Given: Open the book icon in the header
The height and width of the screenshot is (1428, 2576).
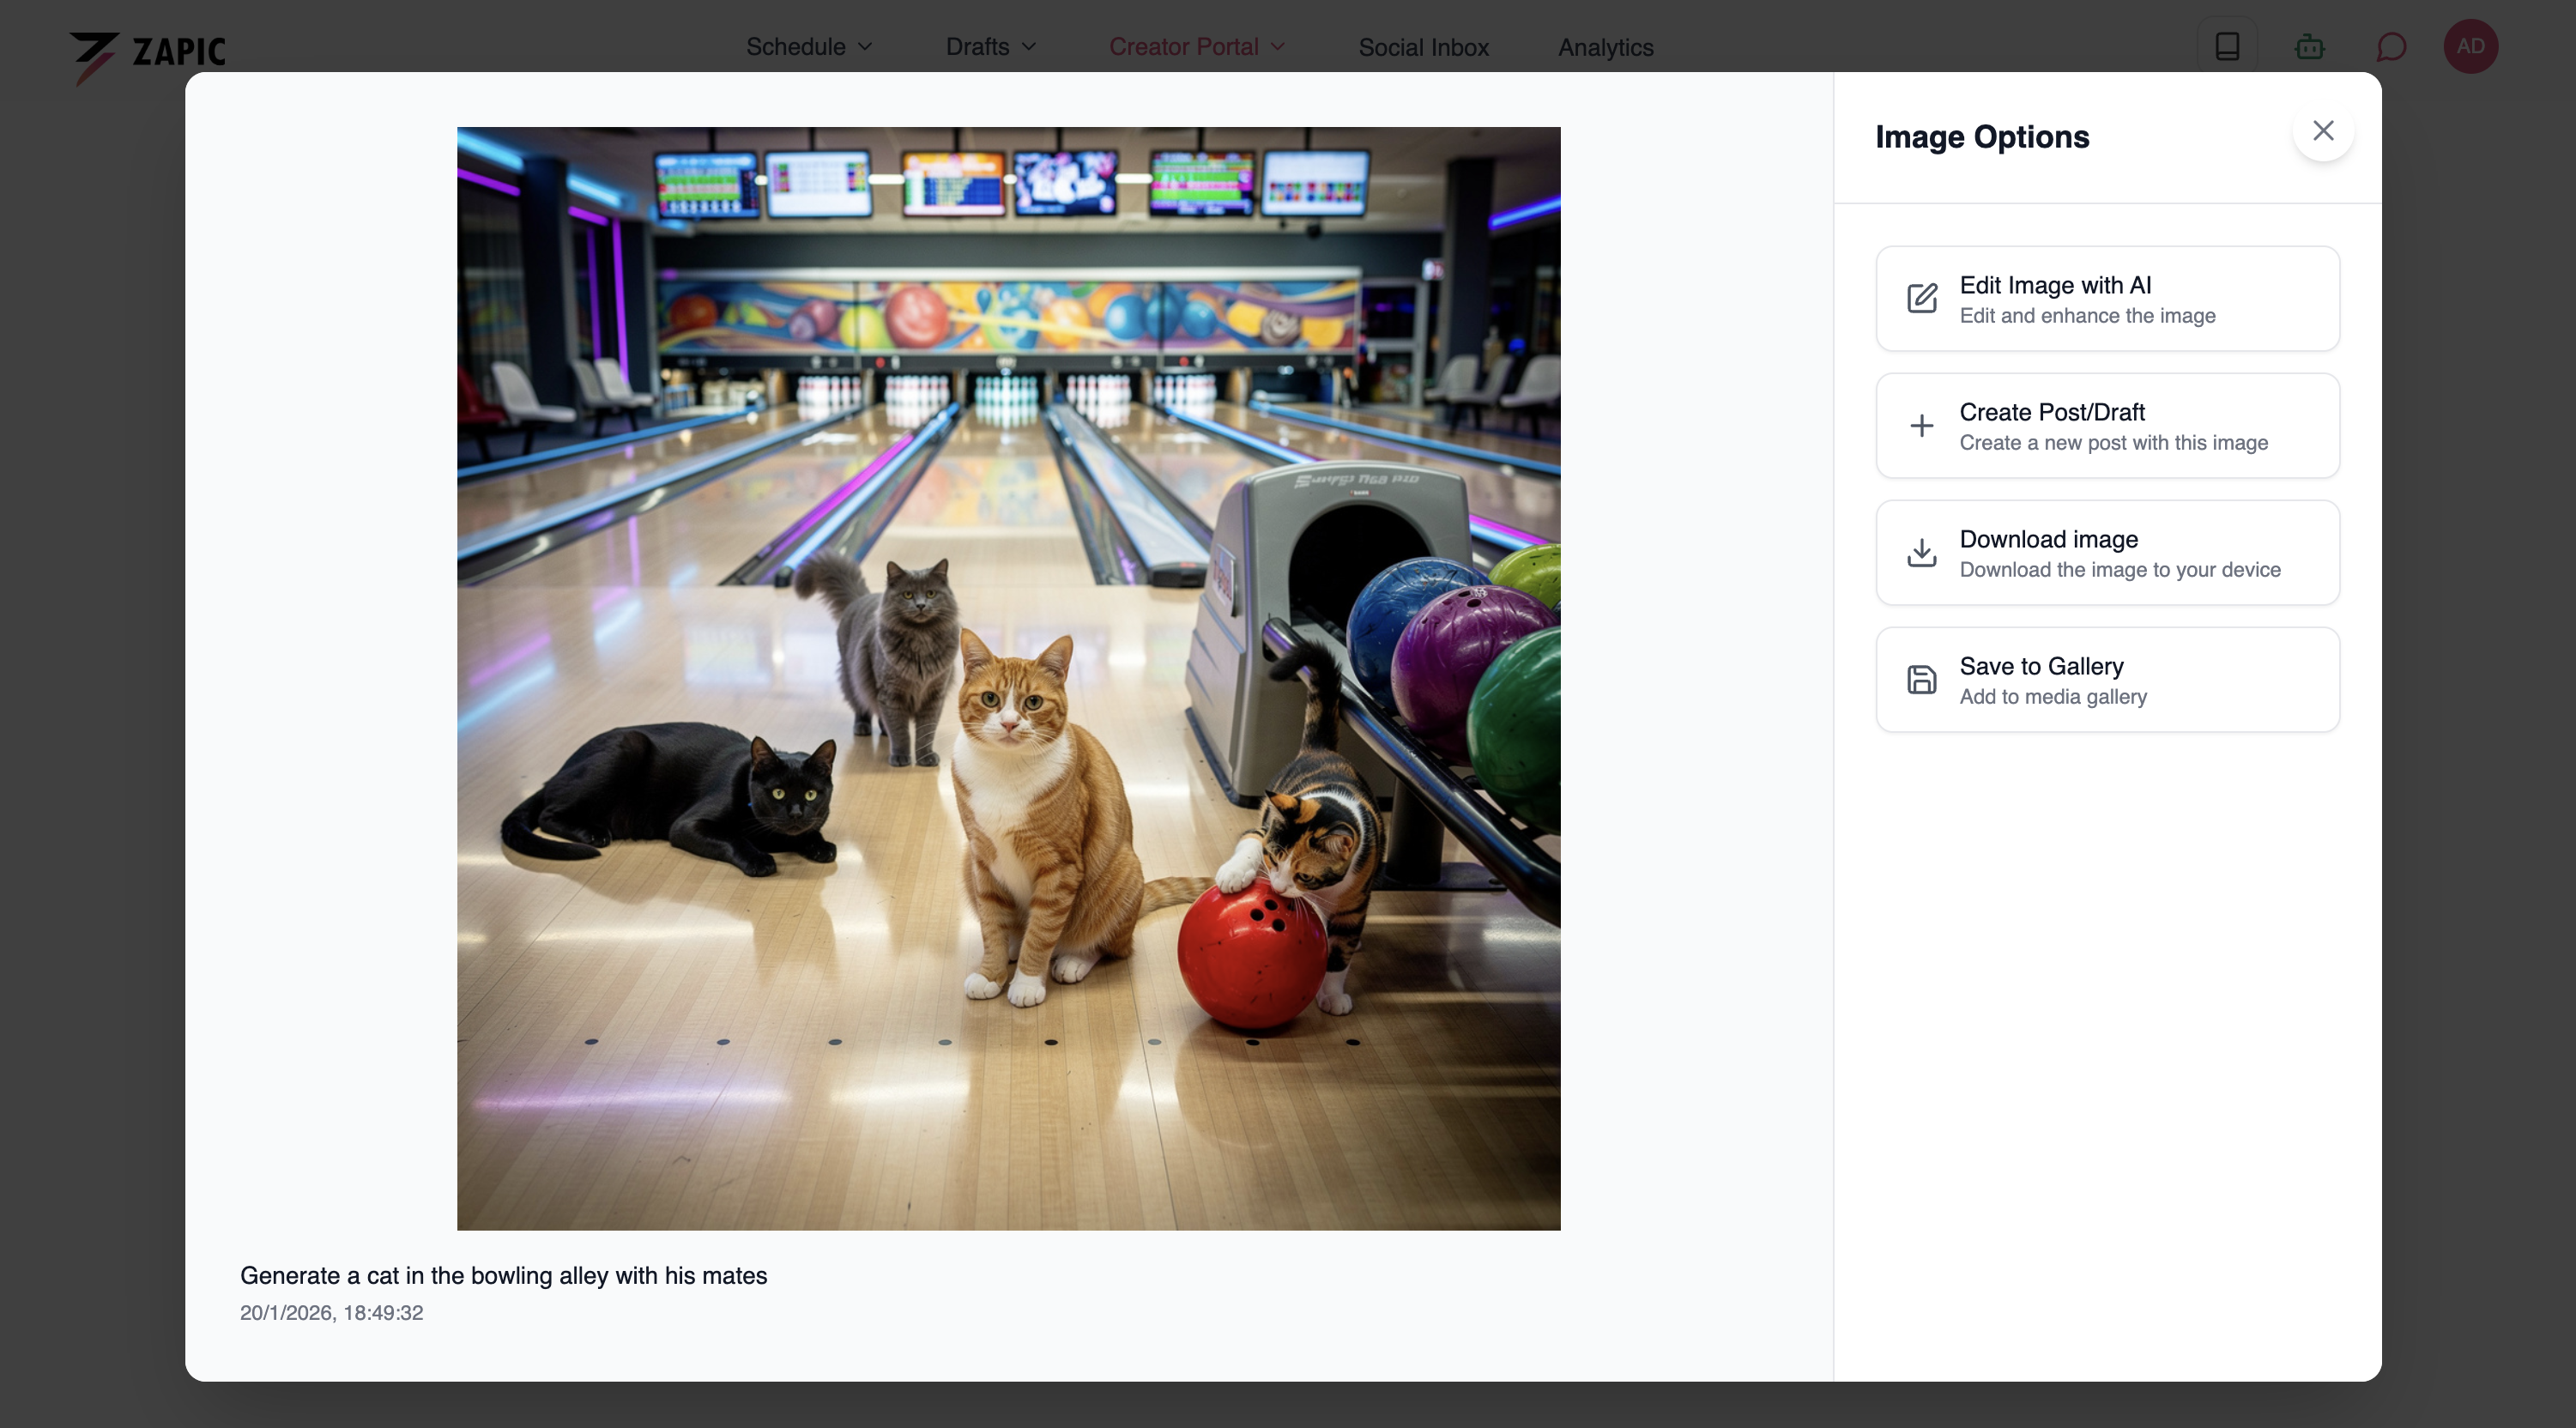Looking at the screenshot, I should pos(2226,47).
